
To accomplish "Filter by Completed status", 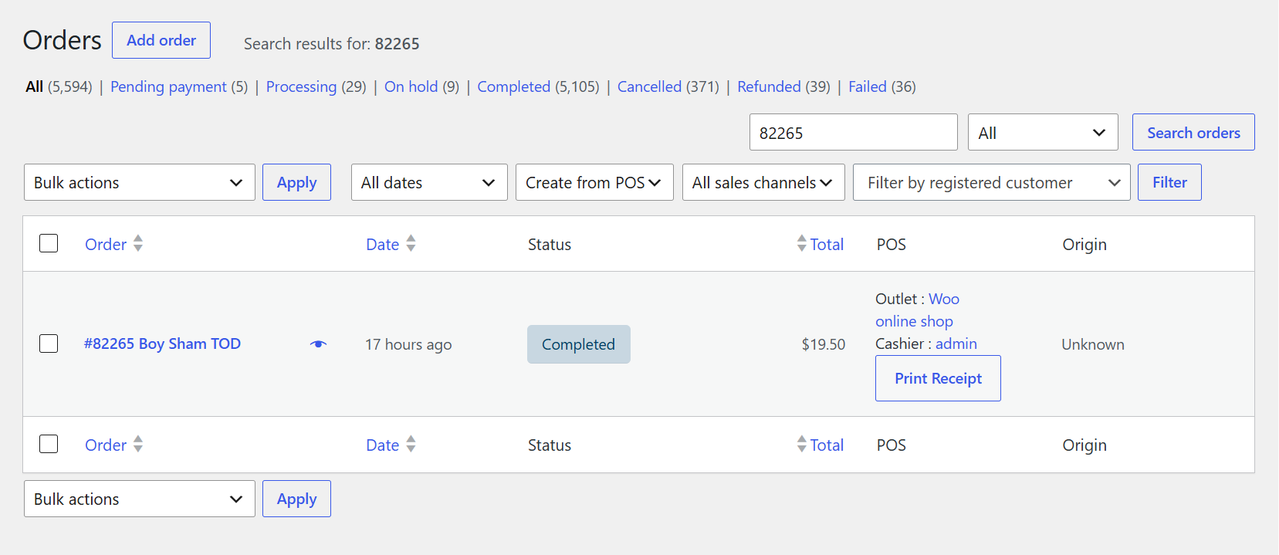I will (514, 87).
